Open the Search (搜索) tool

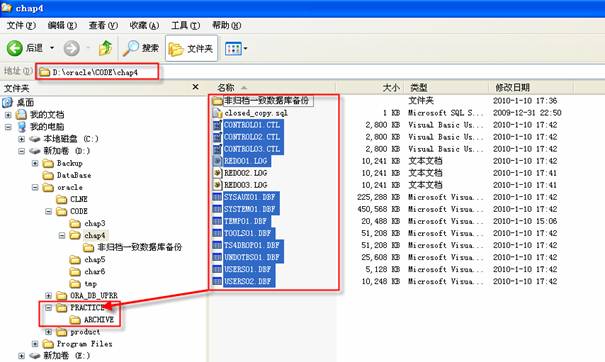tap(141, 48)
